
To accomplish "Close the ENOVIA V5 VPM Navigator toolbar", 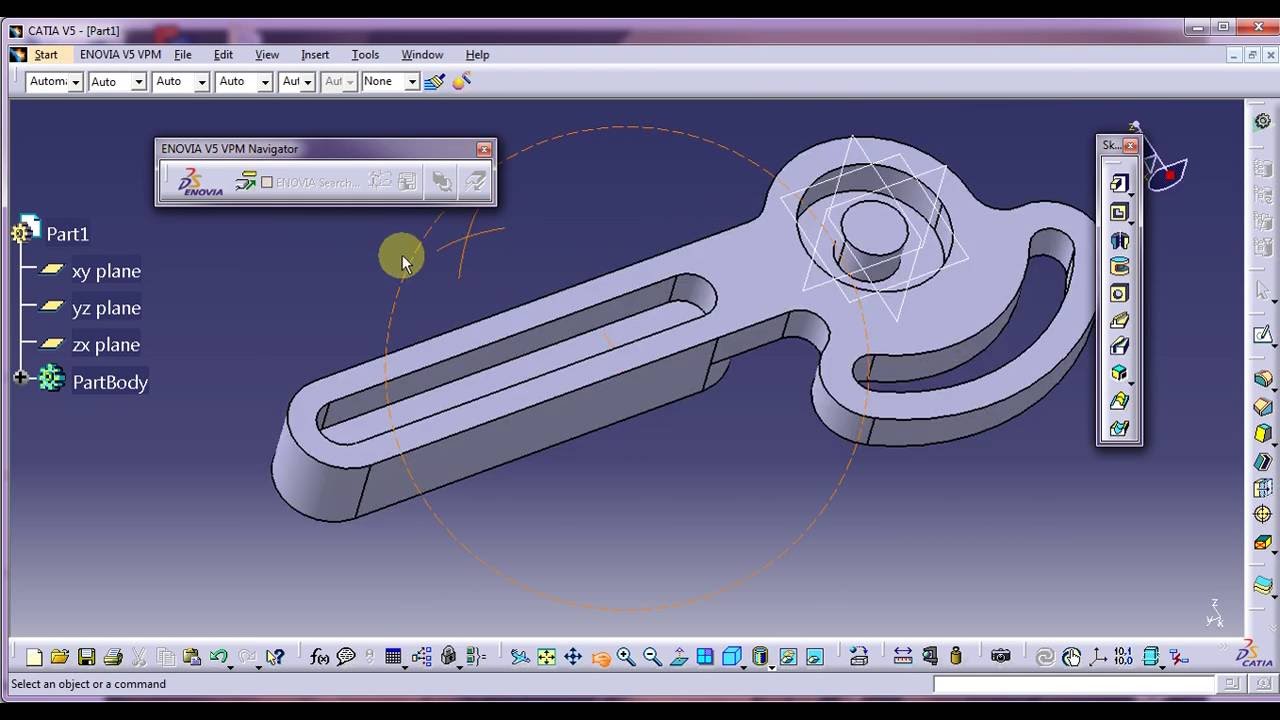I will pyautogui.click(x=484, y=149).
